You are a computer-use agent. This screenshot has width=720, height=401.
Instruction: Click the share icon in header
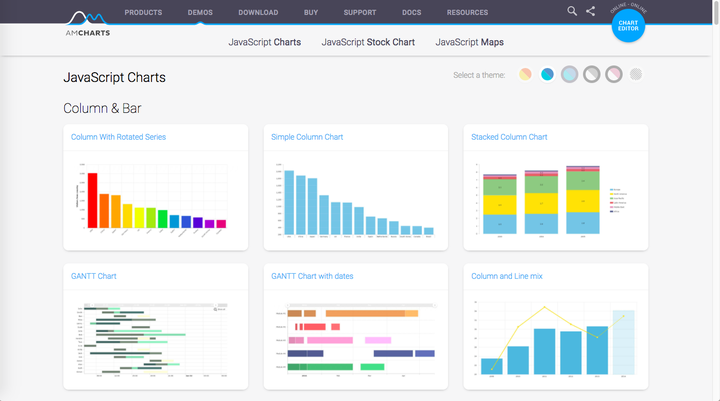pyautogui.click(x=591, y=11)
